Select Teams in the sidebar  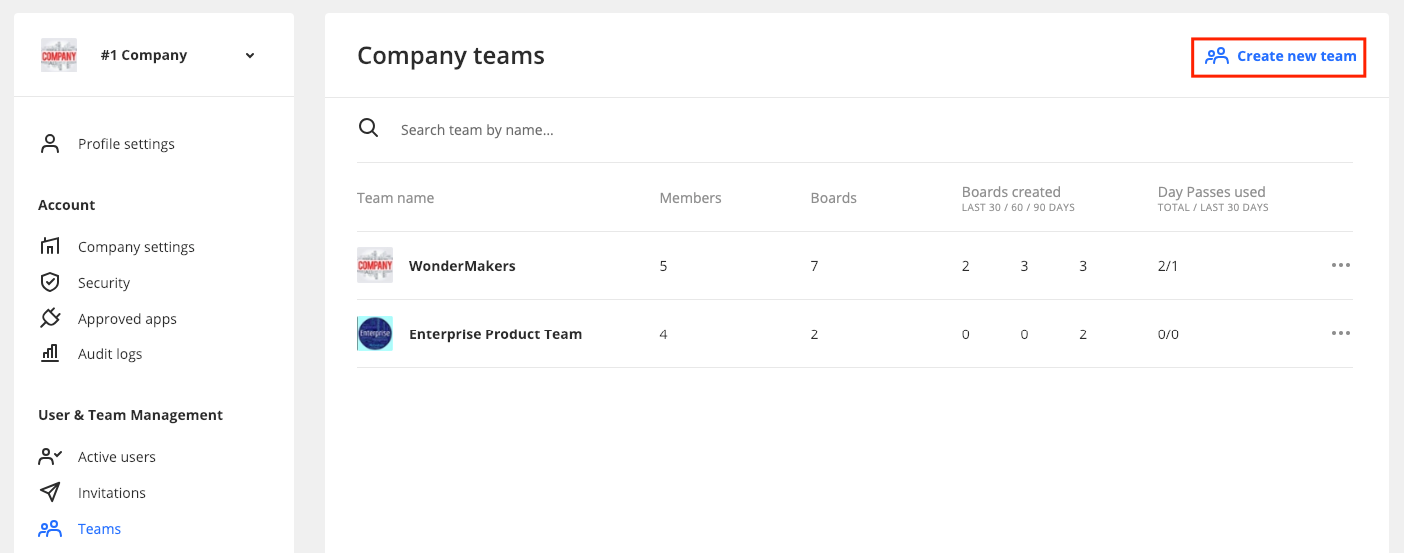point(99,529)
